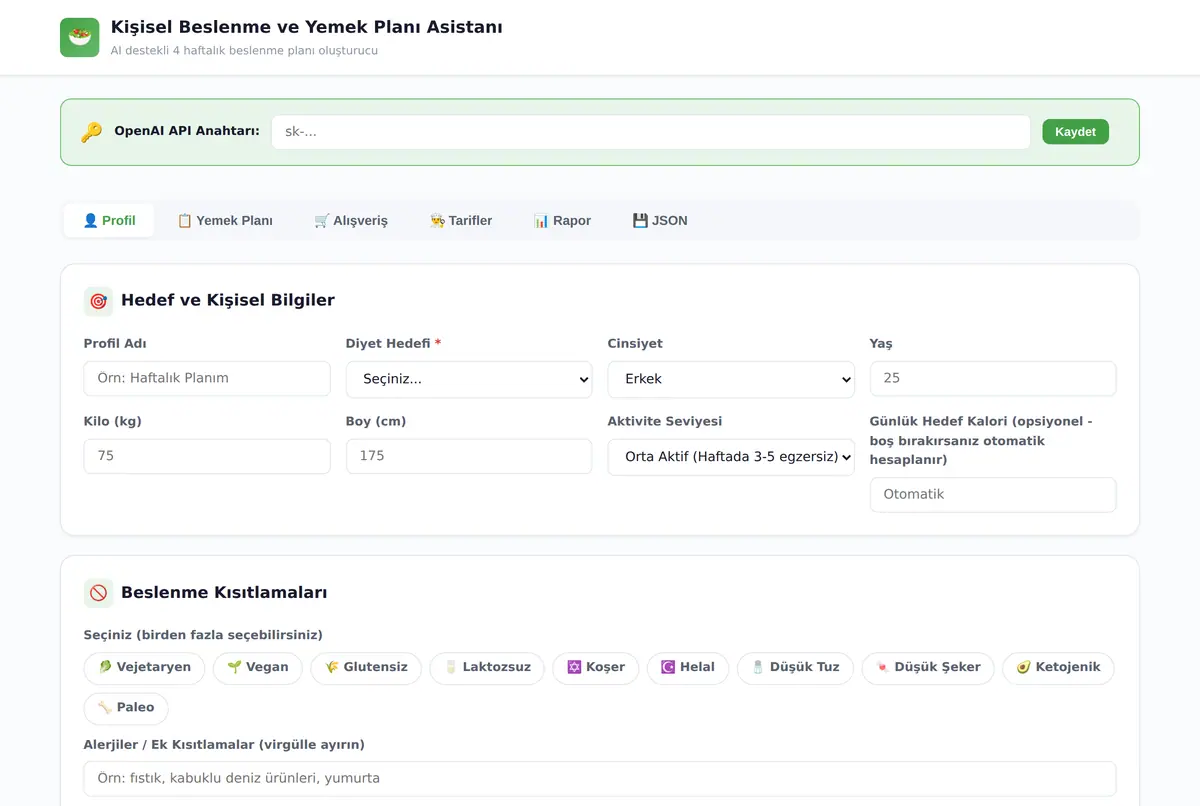
Task: Click the Kaydet button
Action: pos(1075,132)
